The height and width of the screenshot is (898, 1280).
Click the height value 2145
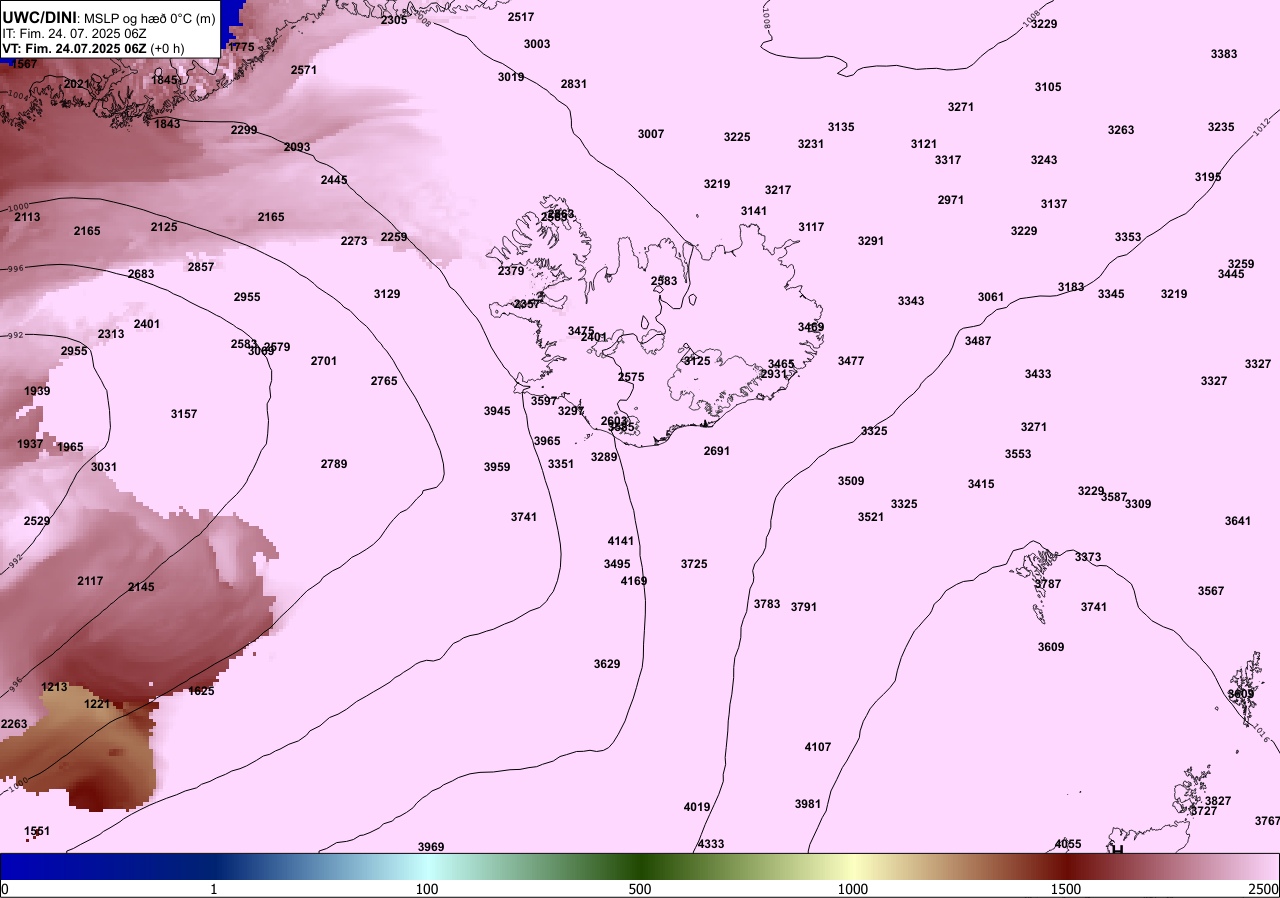click(141, 587)
